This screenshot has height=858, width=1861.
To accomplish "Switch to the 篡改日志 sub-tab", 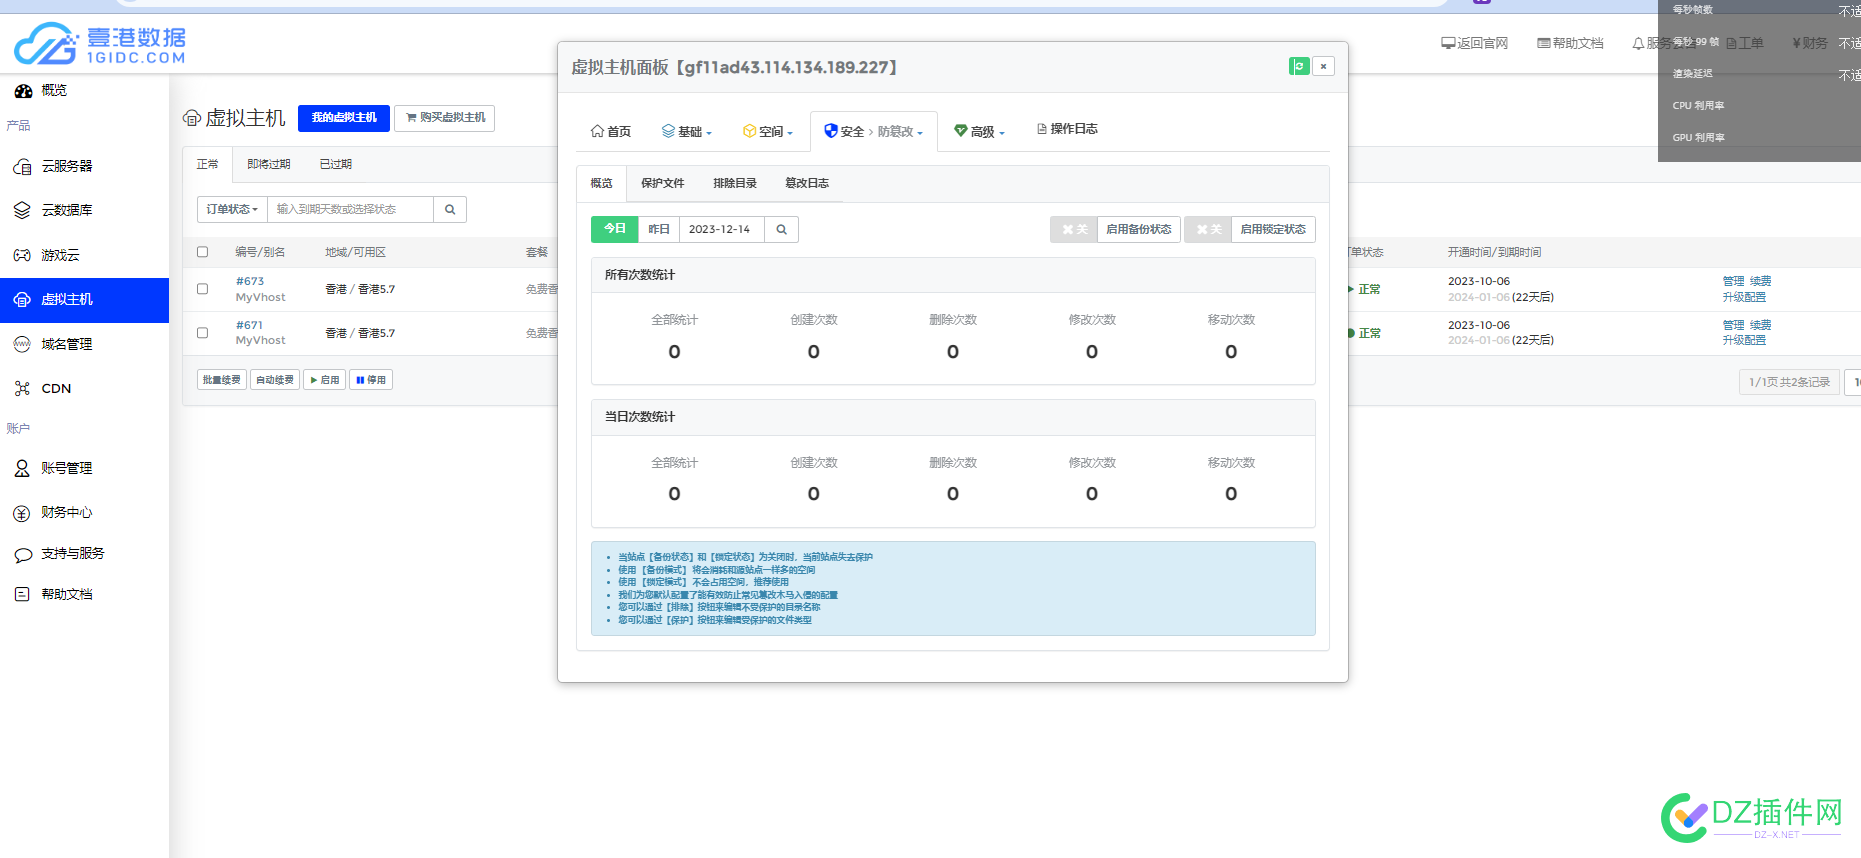I will tap(807, 183).
